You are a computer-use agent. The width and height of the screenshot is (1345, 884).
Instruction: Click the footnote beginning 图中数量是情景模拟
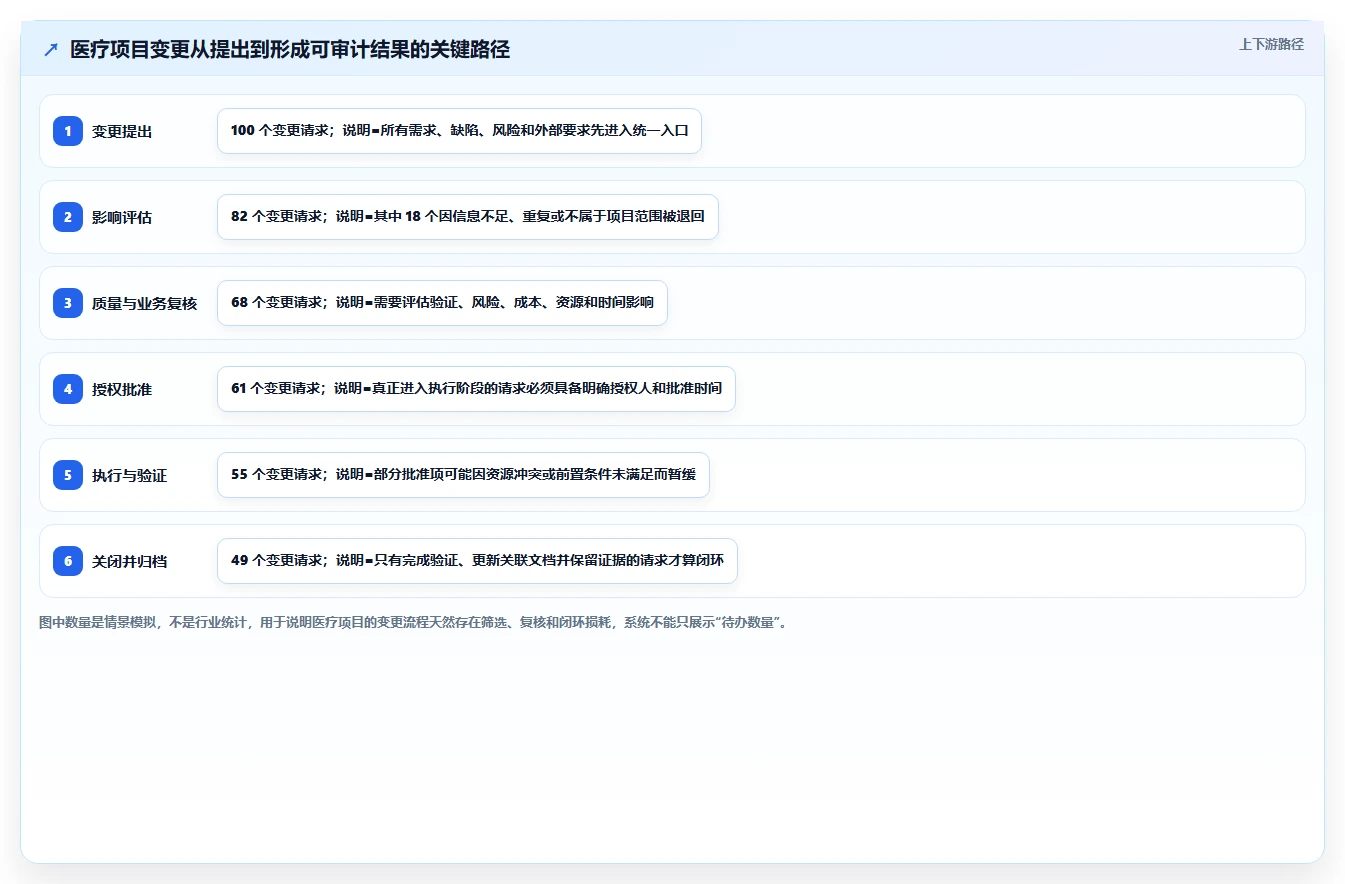413,623
